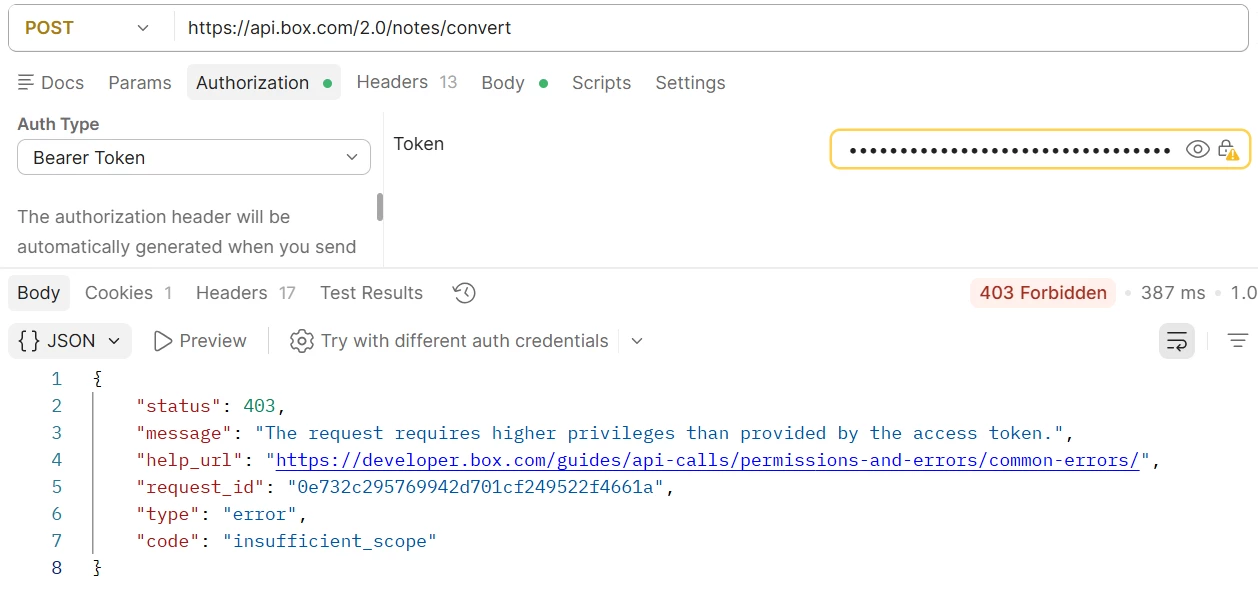This screenshot has height=597, width=1258.
Task: Follow the developer.box.com help URL link
Action: [708, 460]
